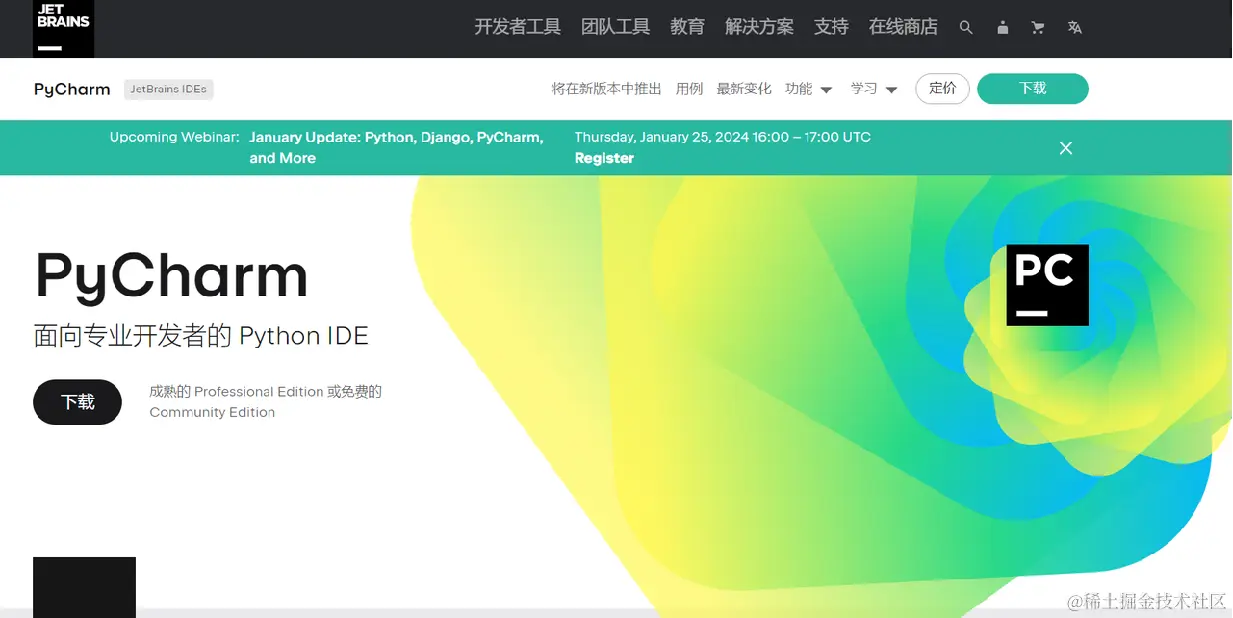
Task: Close the webinar announcement banner
Action: 1066,148
